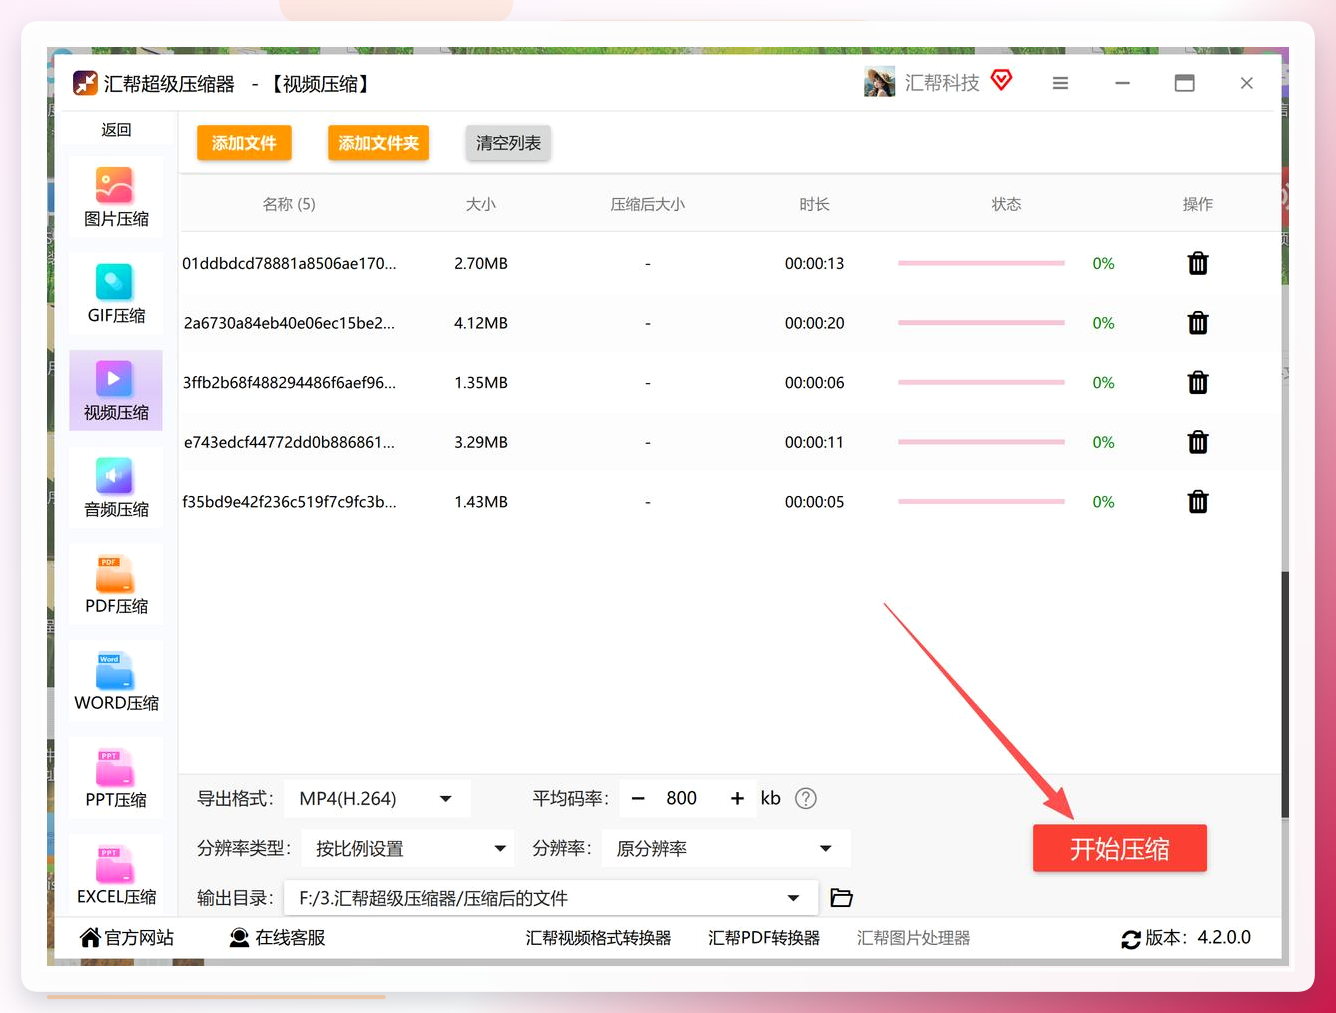Delete the 2a6730a84eb40e06ec15be2 file row
Viewport: 1336px width, 1013px height.
(1198, 323)
